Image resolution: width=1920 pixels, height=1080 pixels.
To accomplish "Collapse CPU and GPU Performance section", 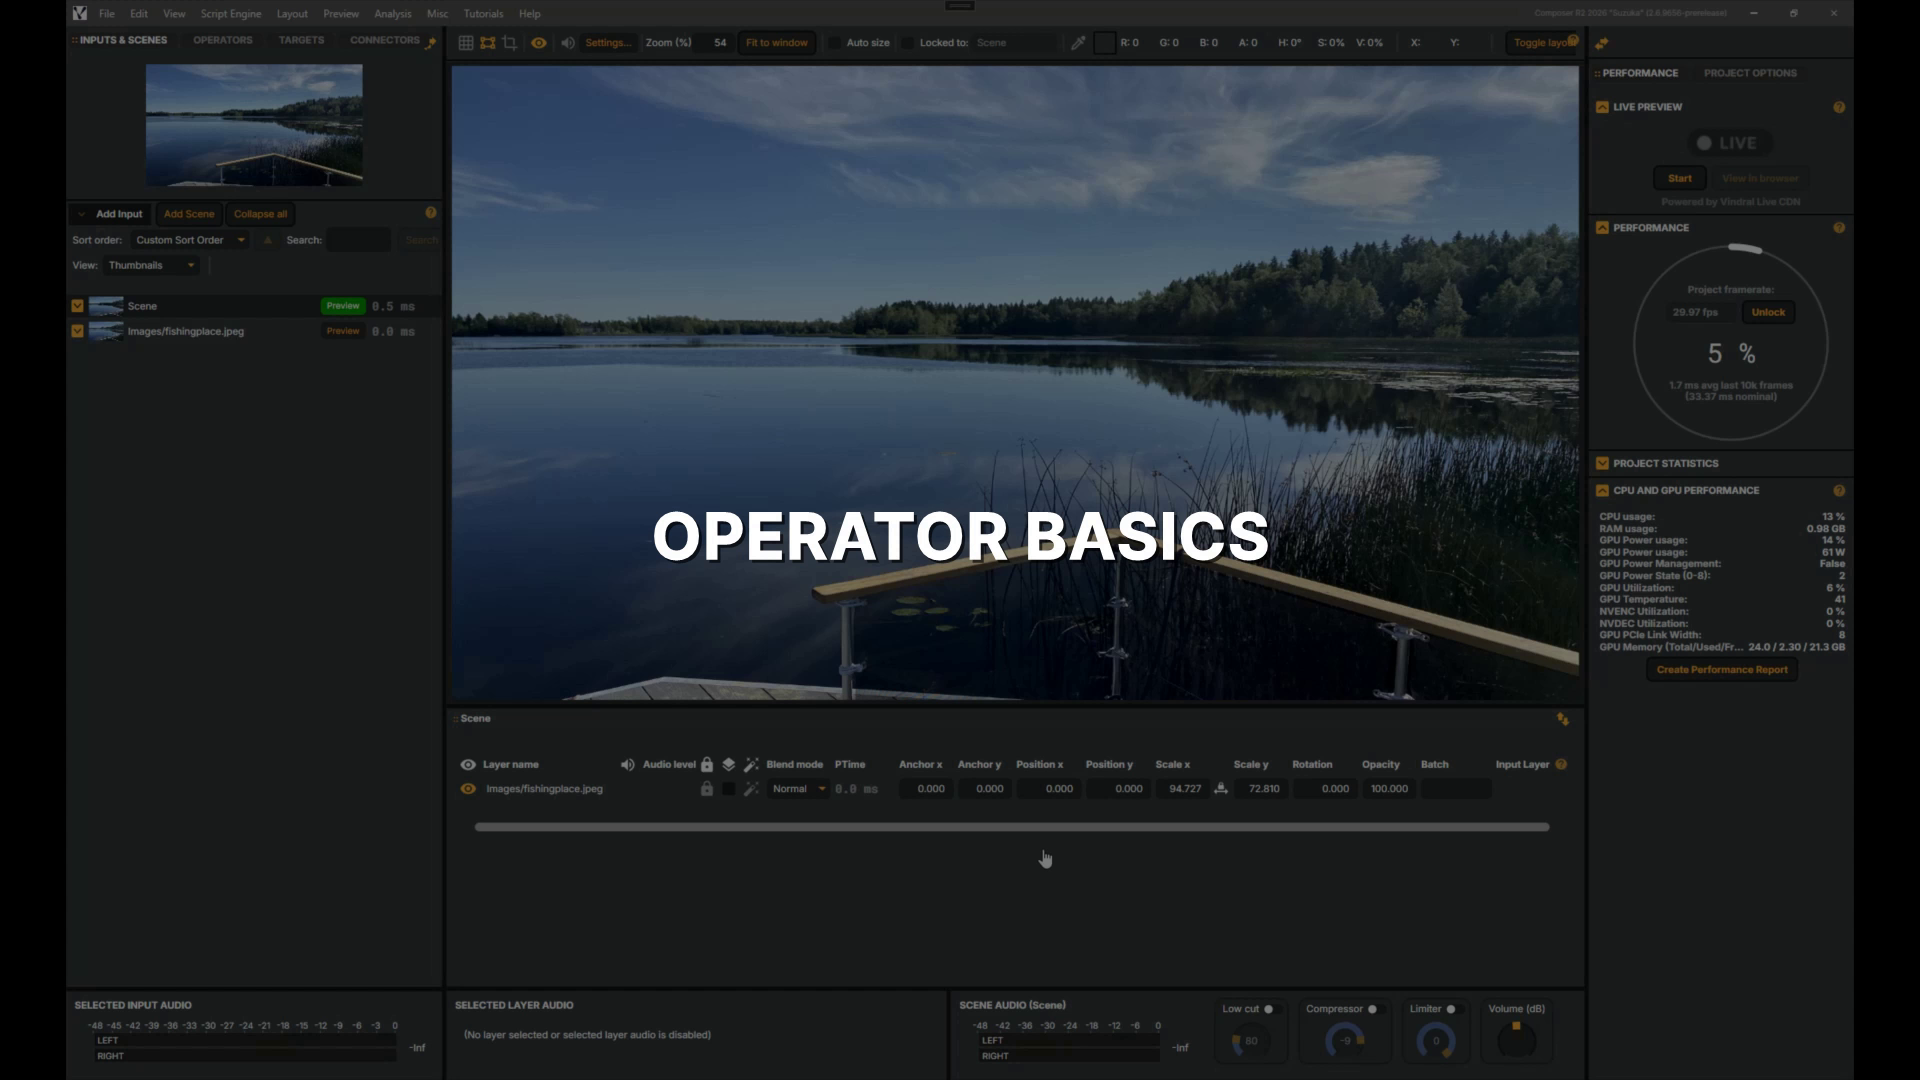I will [x=1602, y=491].
